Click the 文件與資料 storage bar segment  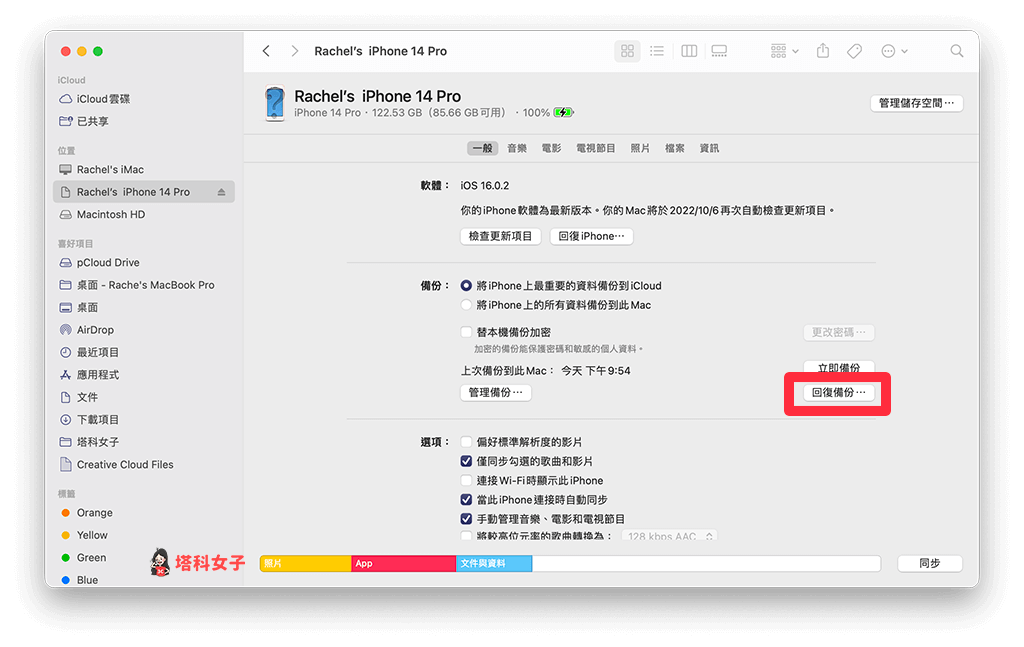pyautogui.click(x=494, y=563)
